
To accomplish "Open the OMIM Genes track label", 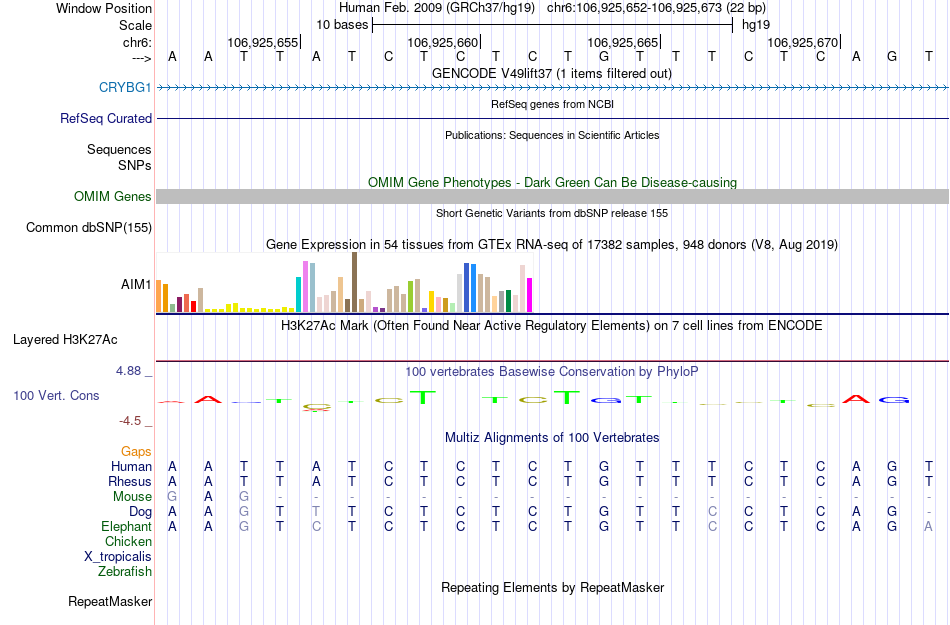I will pyautogui.click(x=112, y=196).
